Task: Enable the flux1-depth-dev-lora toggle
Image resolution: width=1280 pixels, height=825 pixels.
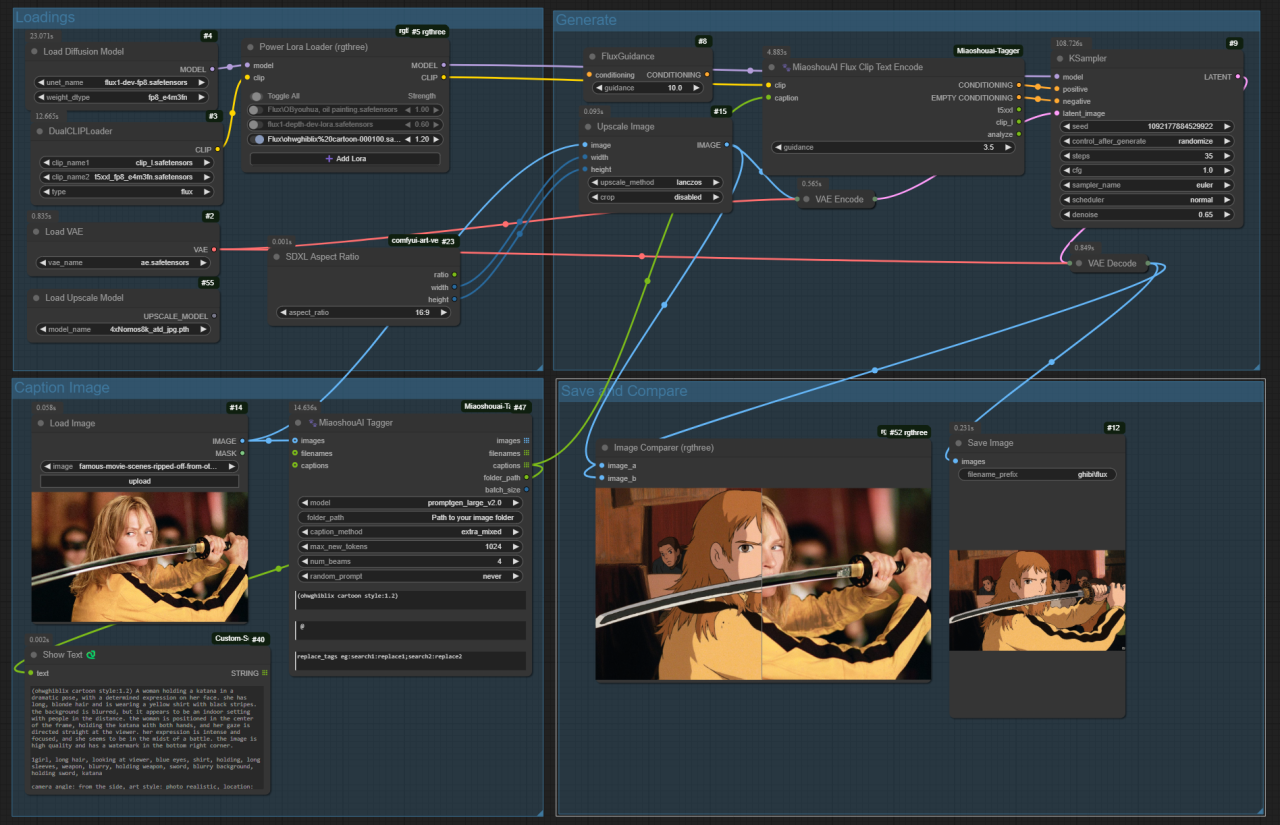Action: (257, 124)
